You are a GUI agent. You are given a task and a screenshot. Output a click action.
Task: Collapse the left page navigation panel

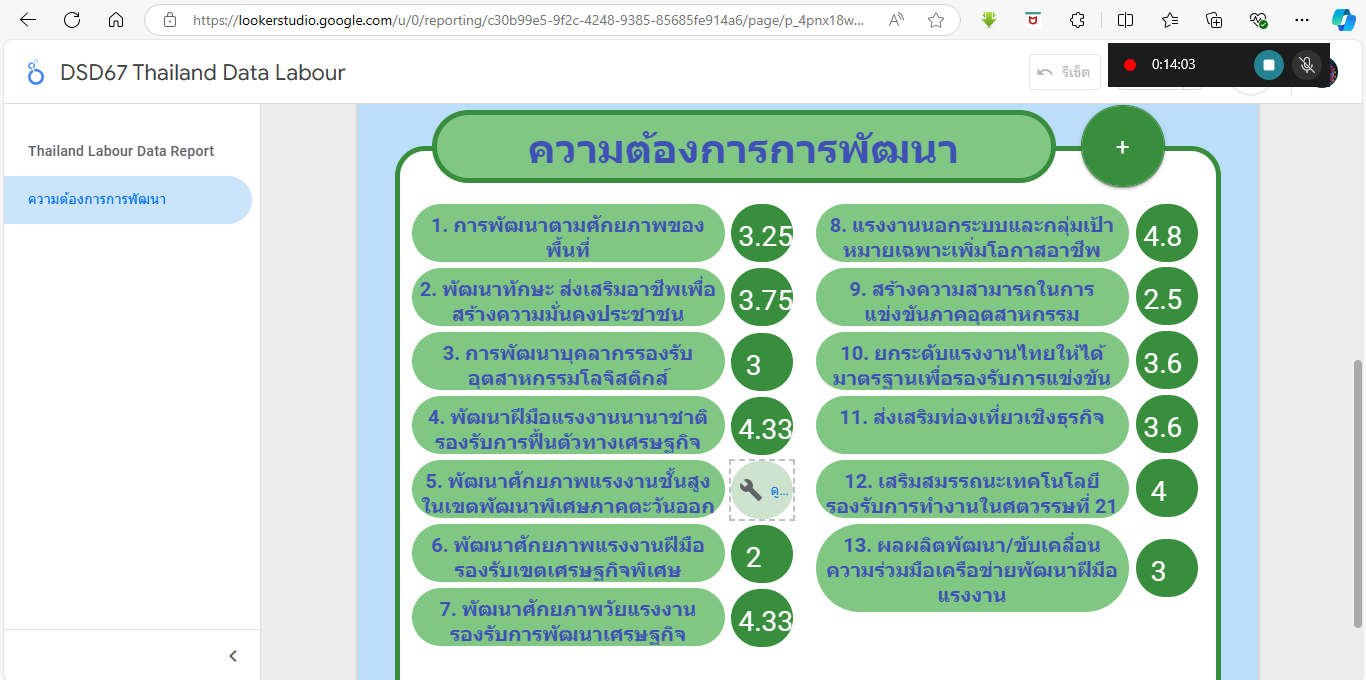[x=233, y=656]
